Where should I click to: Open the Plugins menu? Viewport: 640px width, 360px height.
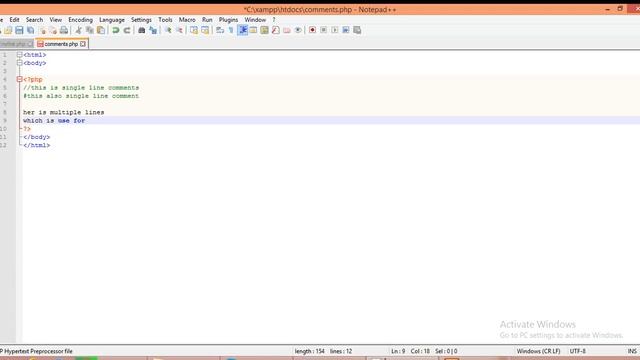pyautogui.click(x=228, y=20)
